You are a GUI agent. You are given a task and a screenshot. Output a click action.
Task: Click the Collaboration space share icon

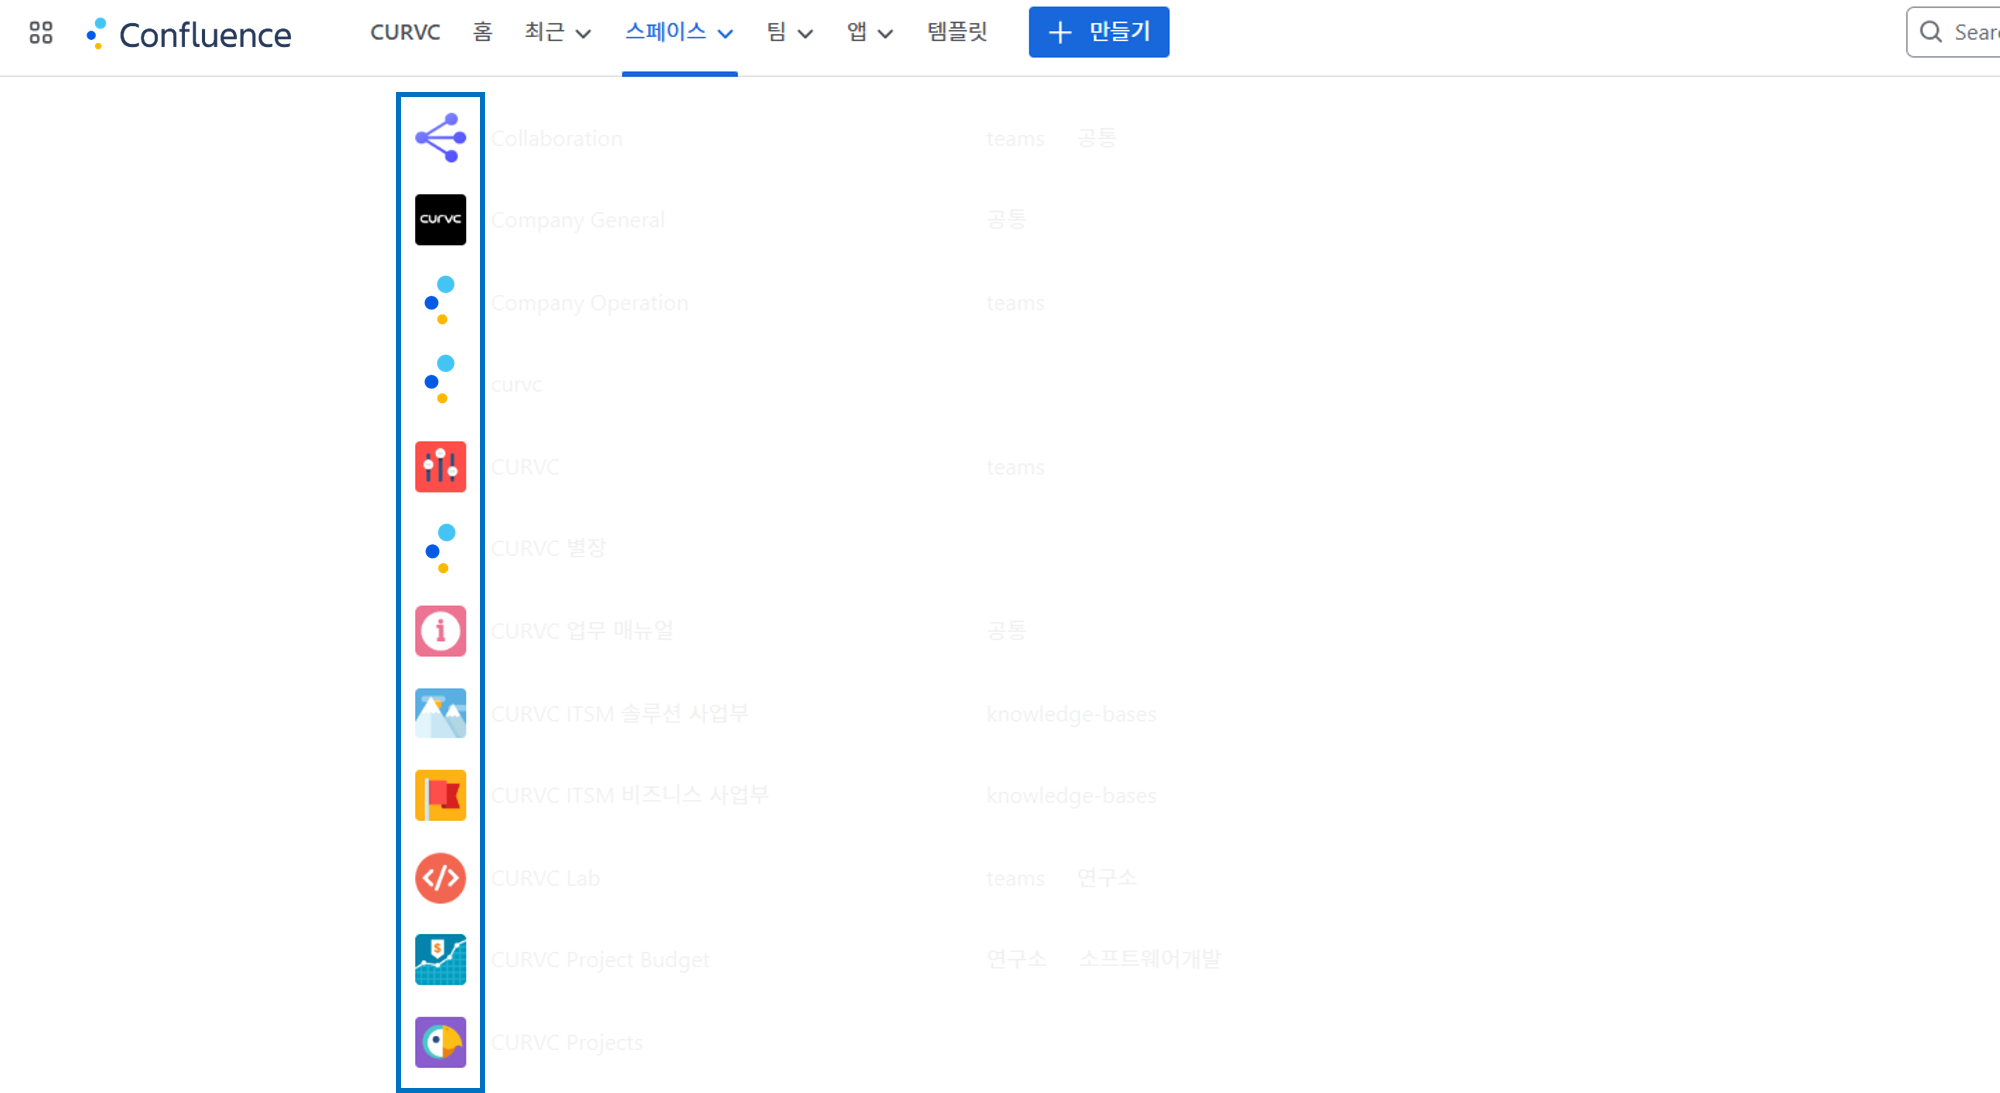[440, 138]
